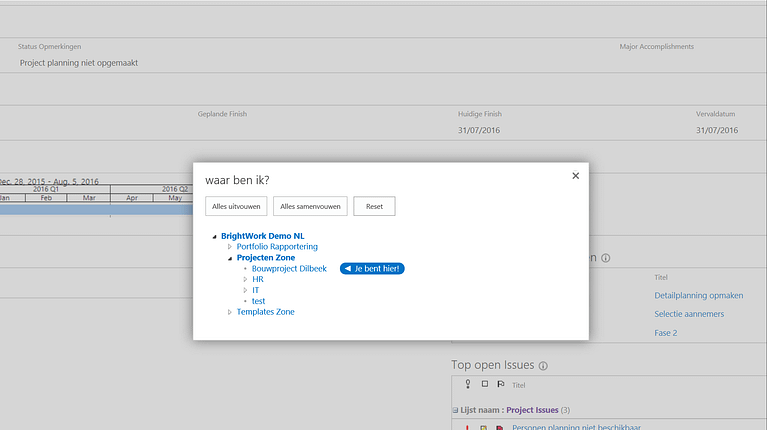Expand the Portfolio Rapportering node arrow
The height and width of the screenshot is (430, 767).
(x=229, y=247)
